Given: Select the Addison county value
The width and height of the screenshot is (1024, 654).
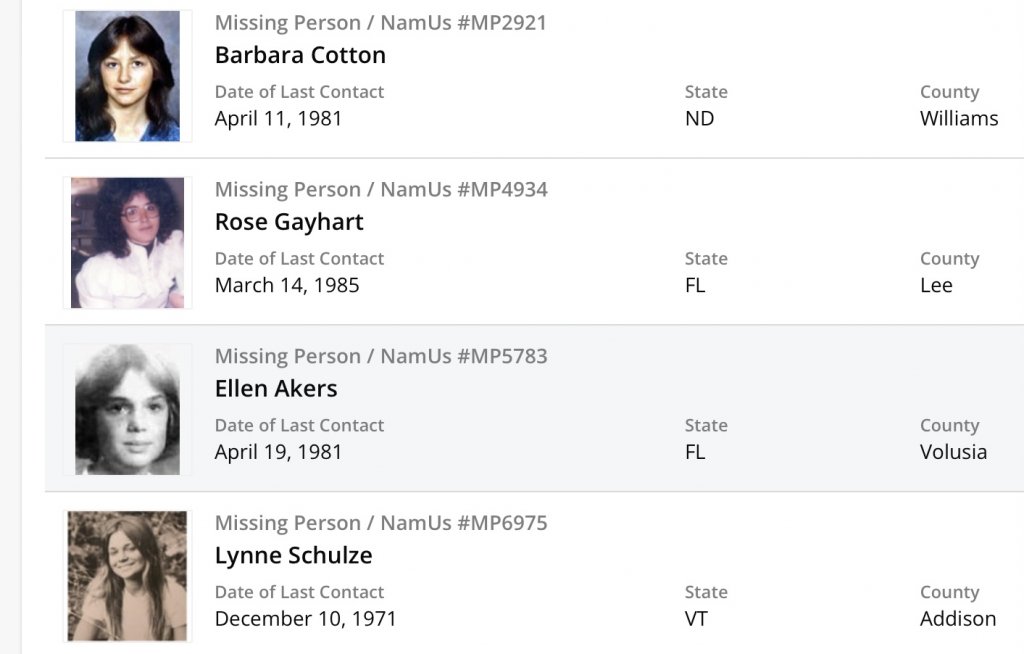Looking at the screenshot, I should click(957, 619).
